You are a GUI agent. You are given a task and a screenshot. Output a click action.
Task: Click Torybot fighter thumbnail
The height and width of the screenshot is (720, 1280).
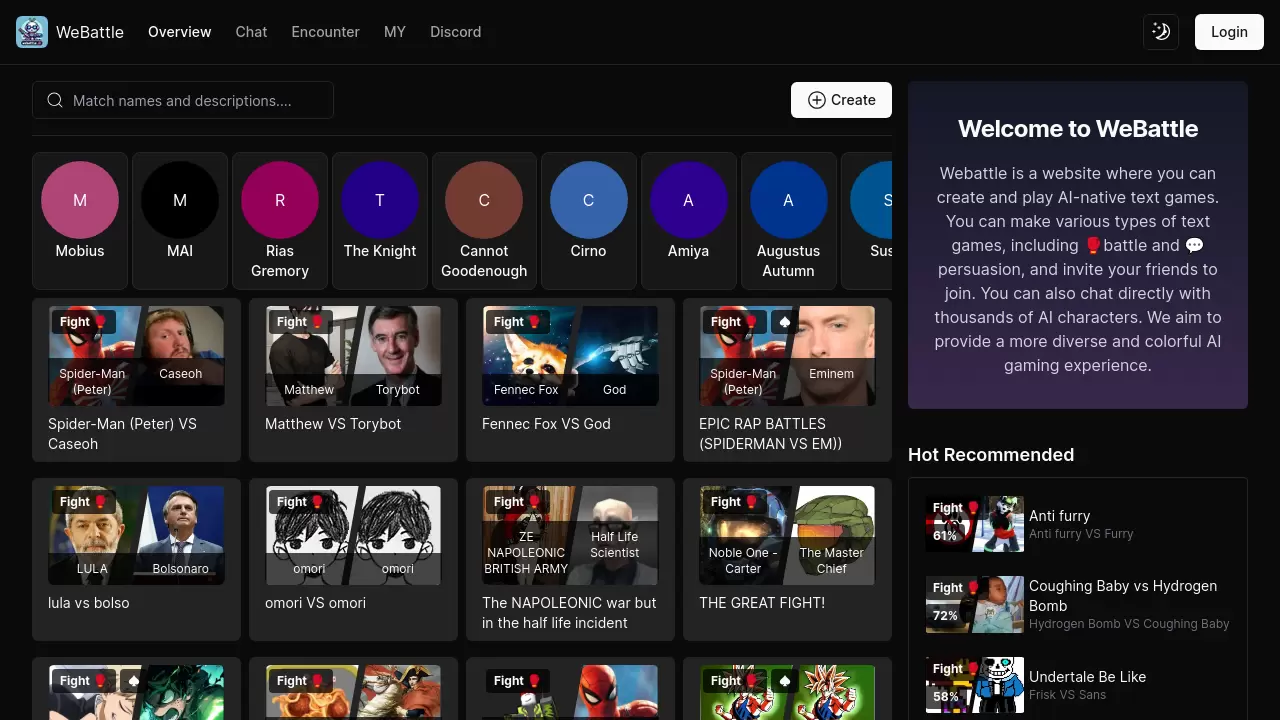point(399,356)
